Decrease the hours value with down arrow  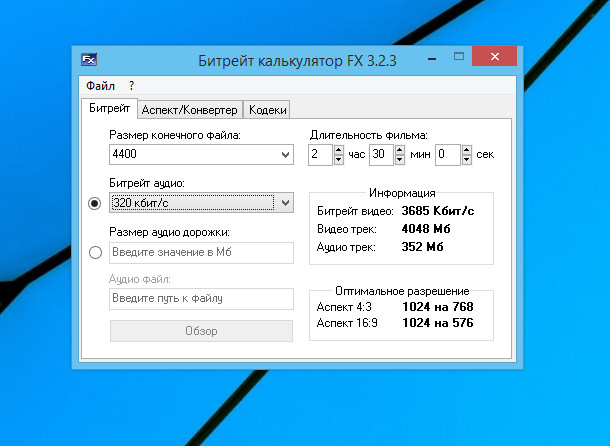339,160
